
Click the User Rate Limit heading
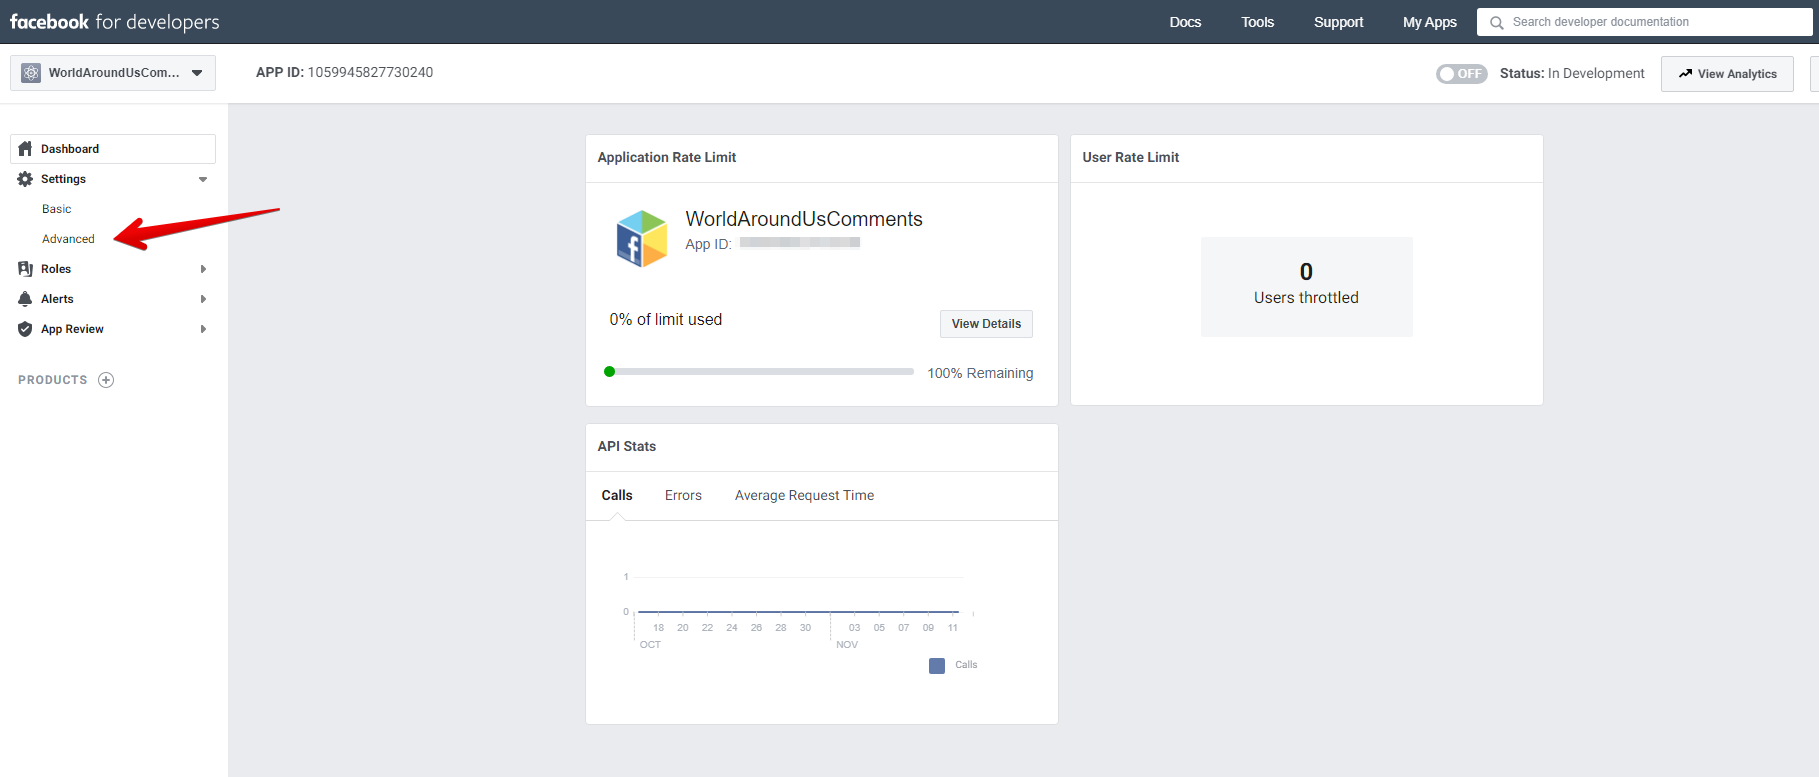[1131, 157]
